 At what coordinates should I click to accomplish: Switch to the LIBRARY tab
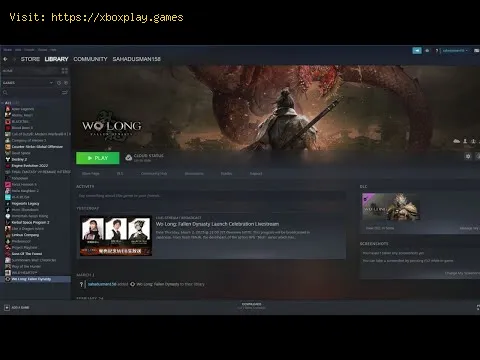[56, 59]
